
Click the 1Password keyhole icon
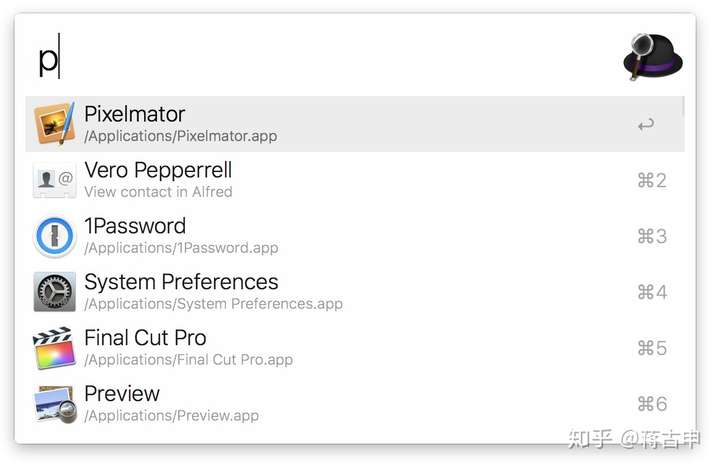point(54,236)
